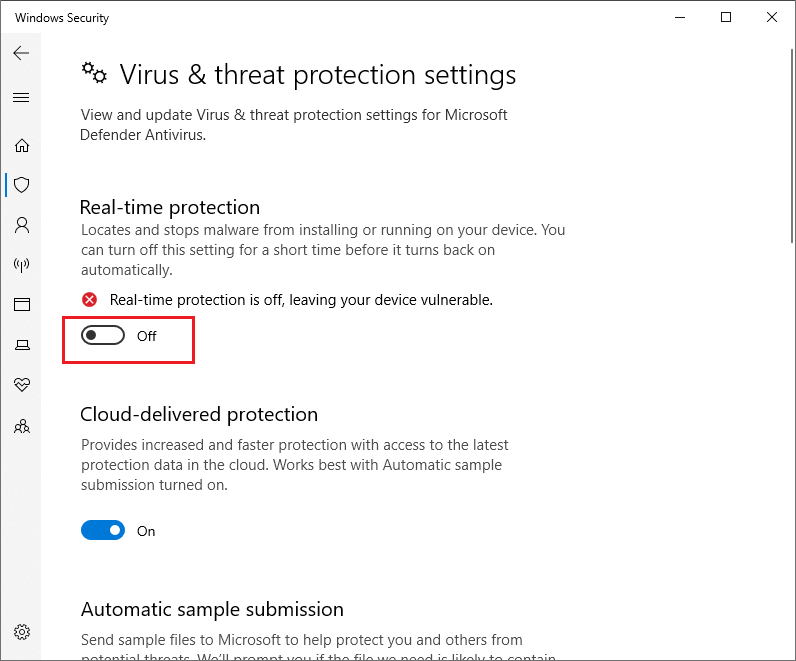Screen dimensions: 796x661
Task: Click the vertical scrollbar thumb
Action: coord(792,146)
